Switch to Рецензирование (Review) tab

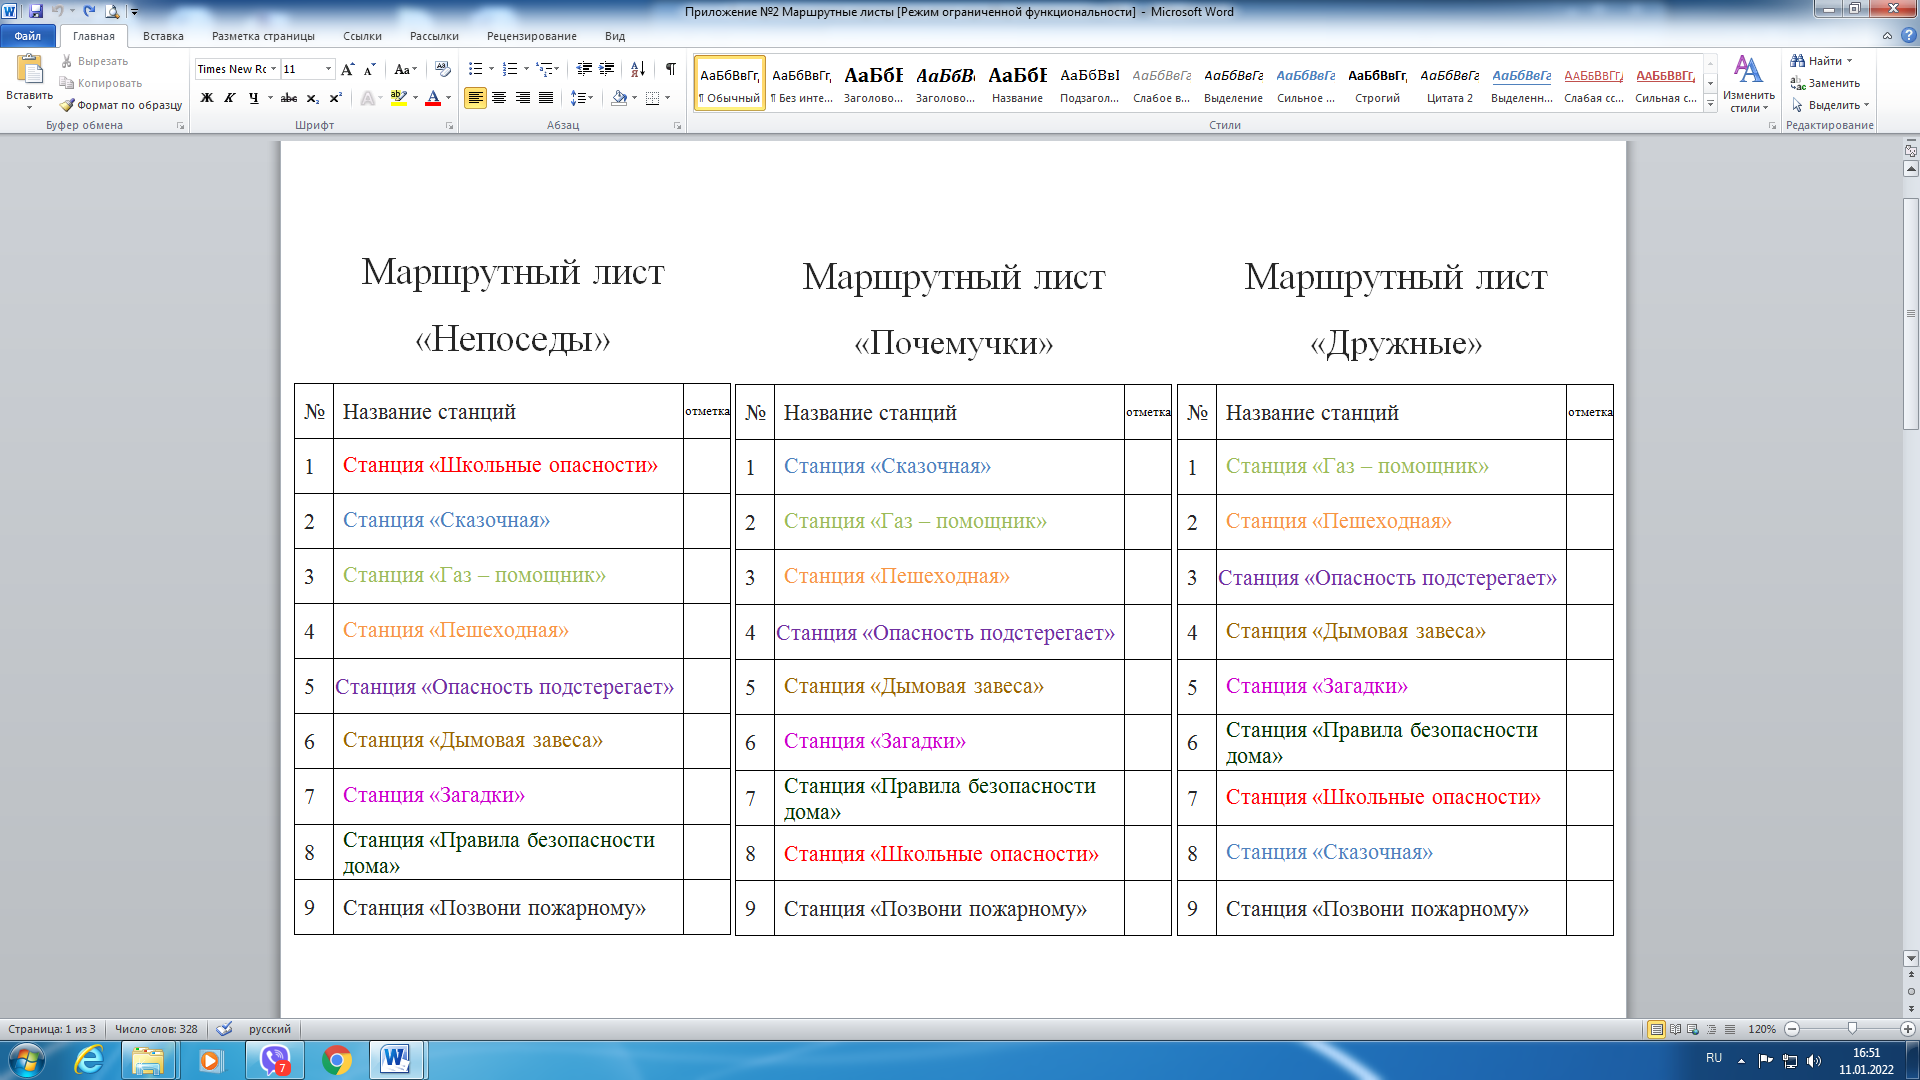click(x=531, y=36)
